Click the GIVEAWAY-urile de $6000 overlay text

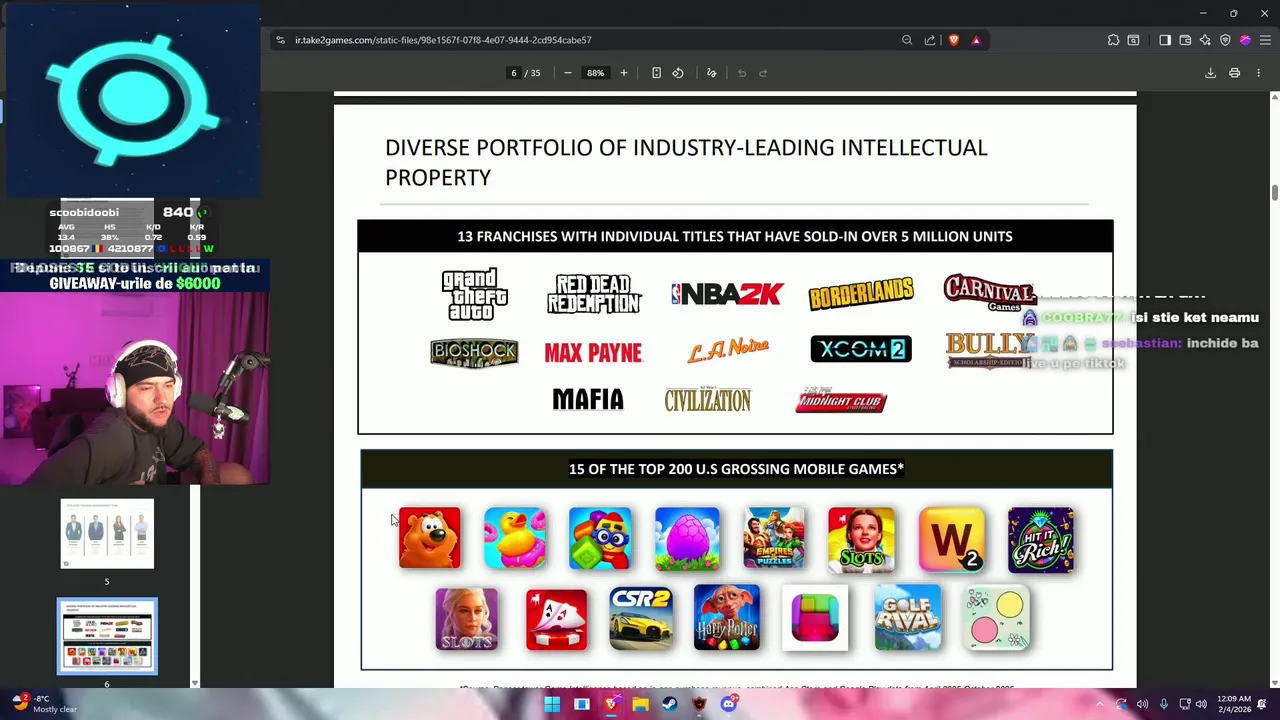135,283
